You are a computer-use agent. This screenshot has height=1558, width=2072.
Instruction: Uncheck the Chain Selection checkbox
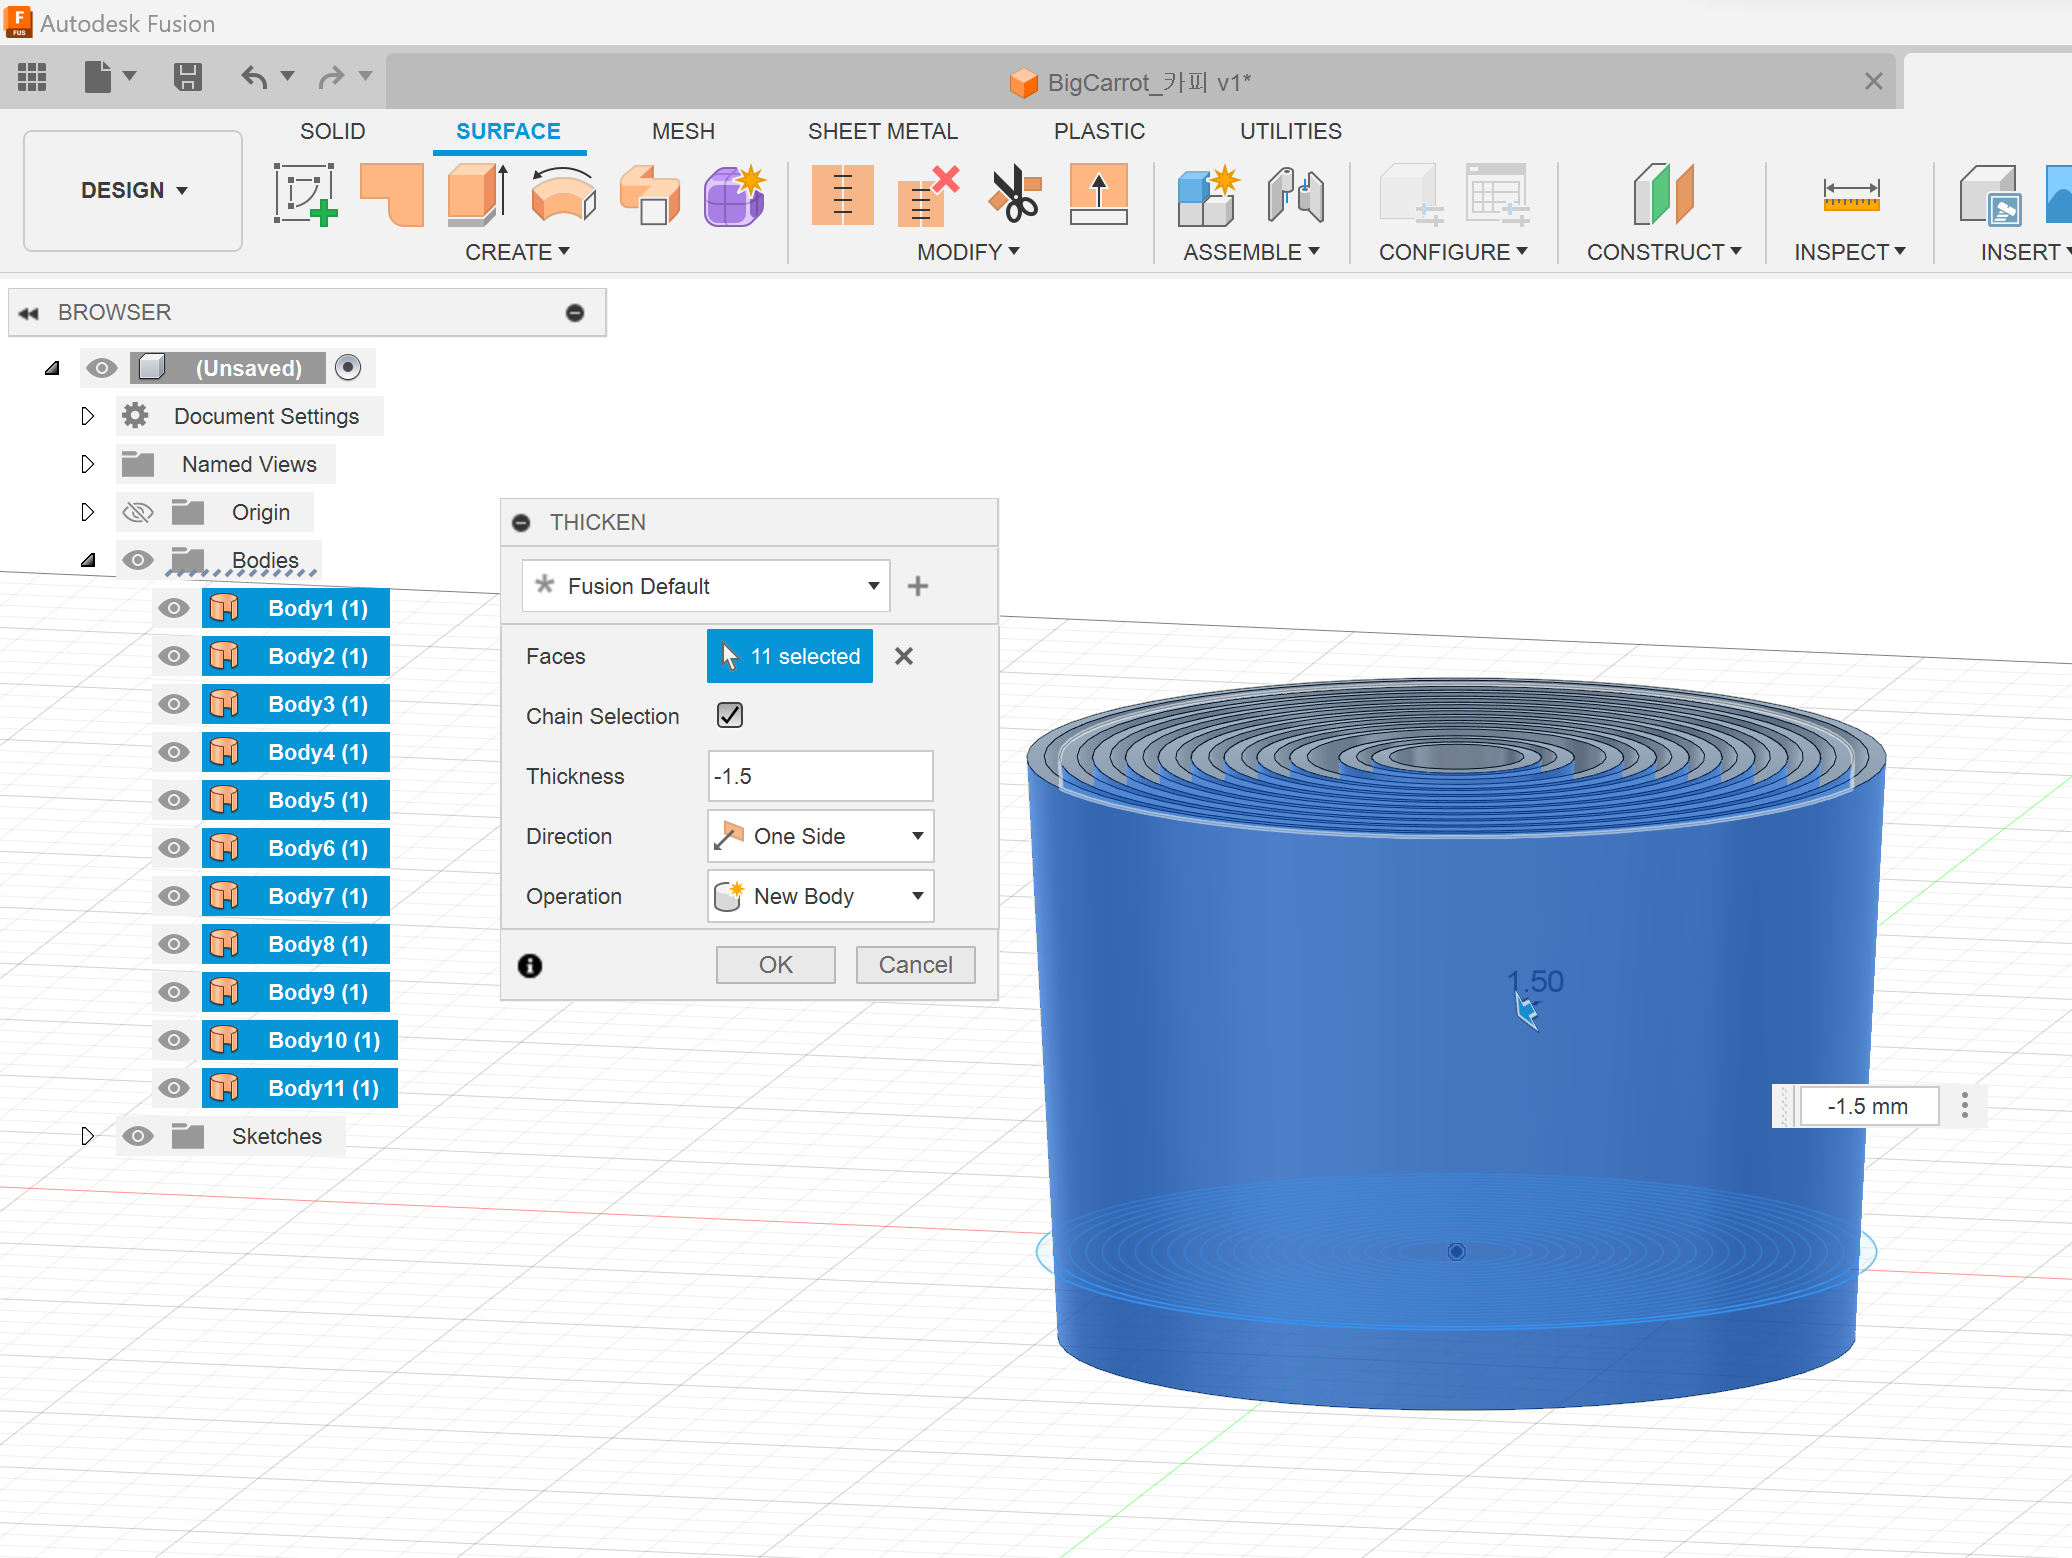click(x=730, y=715)
